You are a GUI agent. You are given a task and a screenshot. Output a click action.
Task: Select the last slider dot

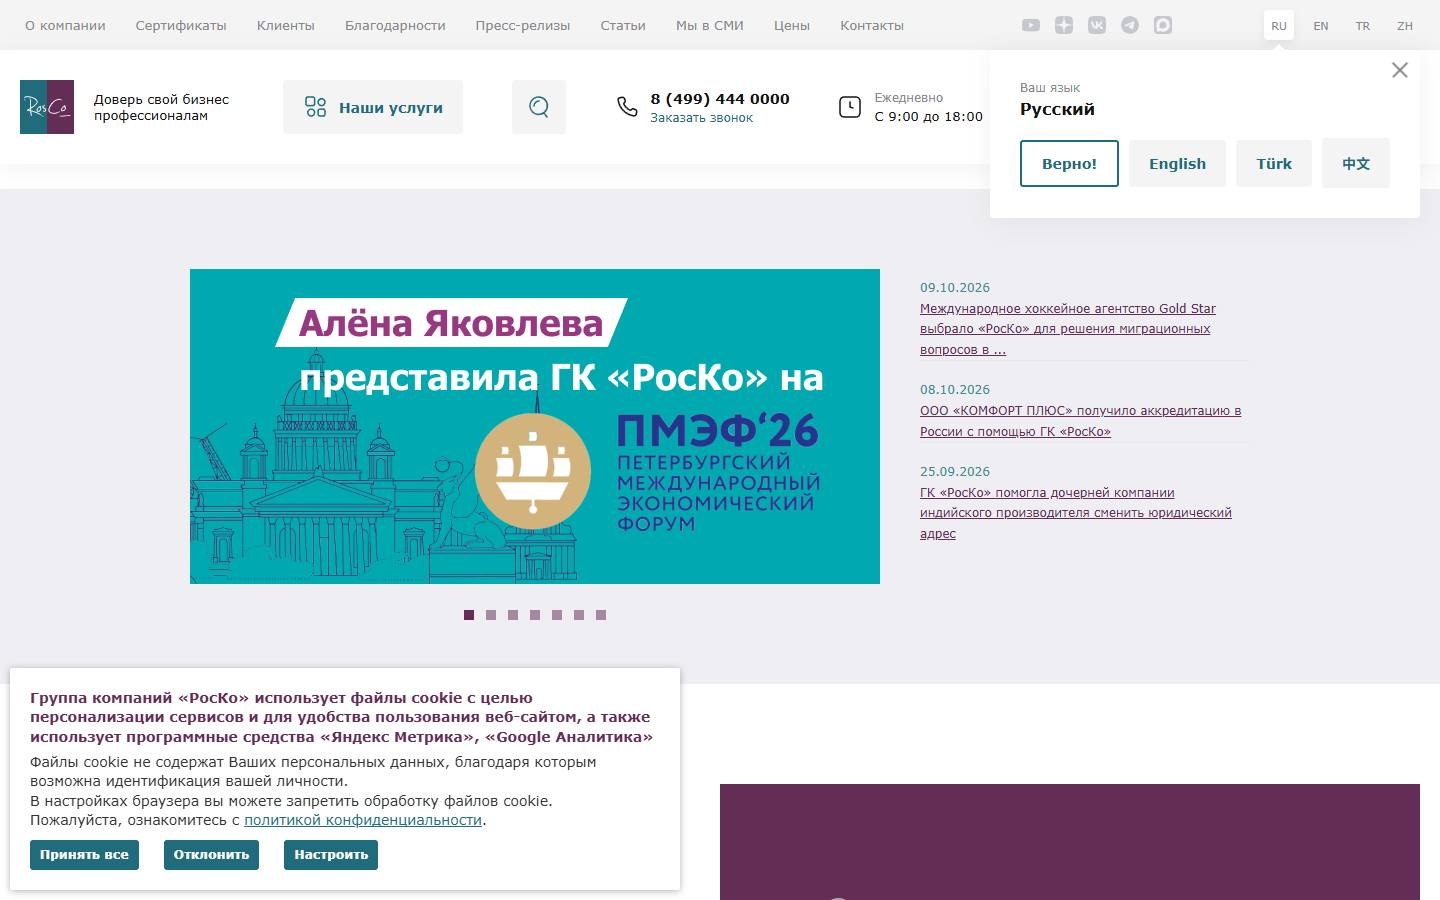(x=601, y=615)
